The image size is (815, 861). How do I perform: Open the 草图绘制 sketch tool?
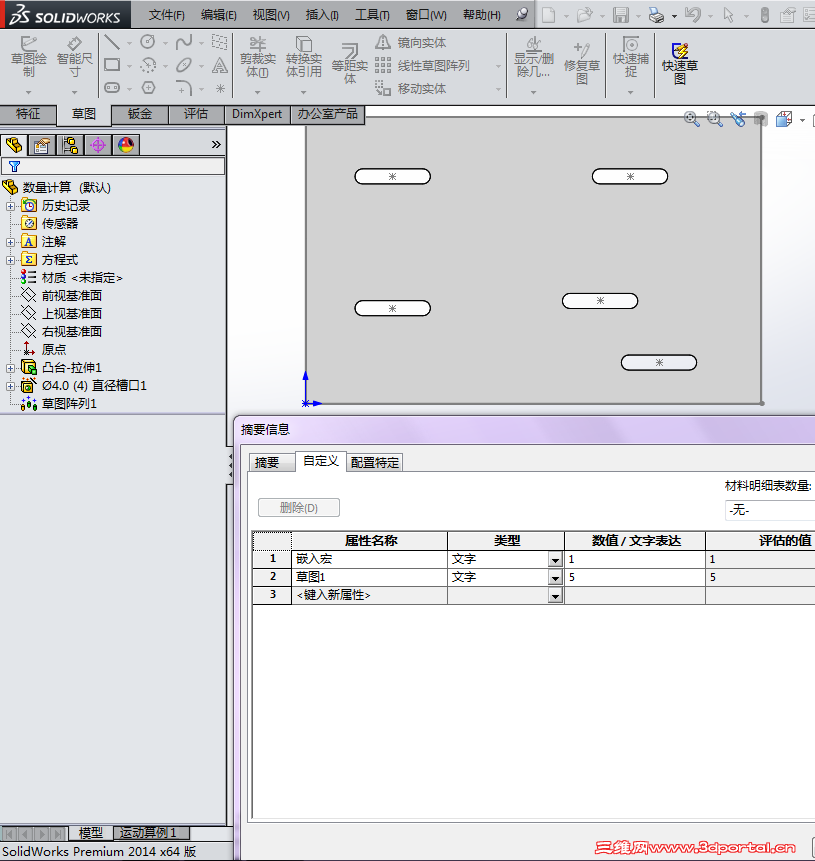click(x=29, y=57)
